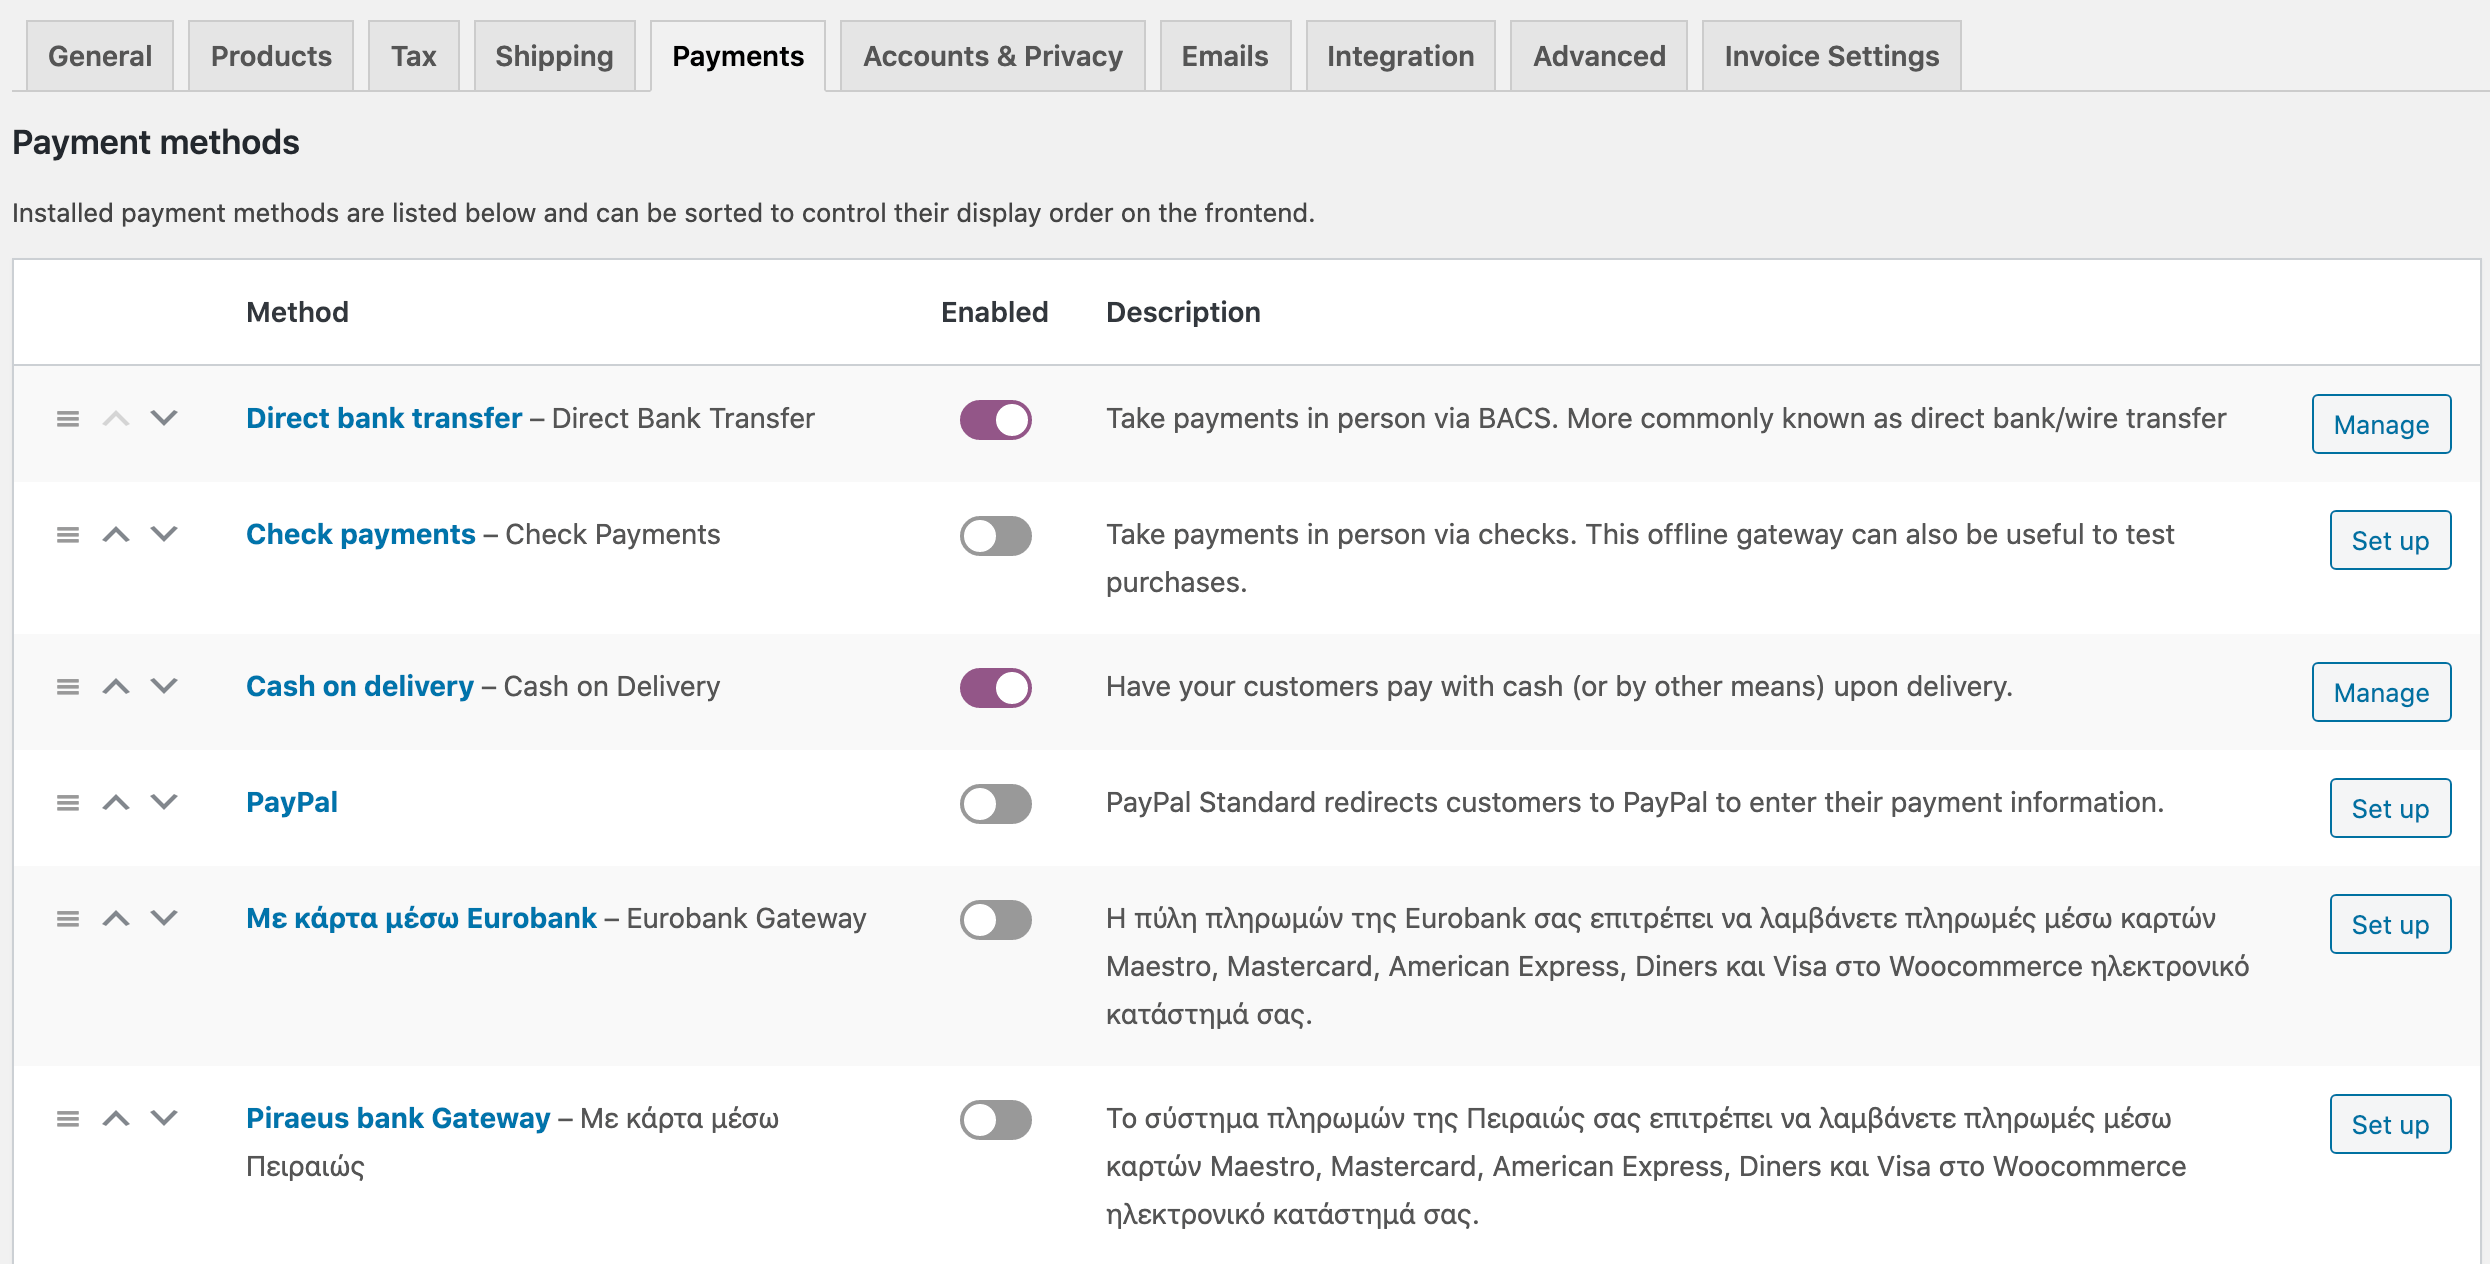Open the Check payments link
This screenshot has width=2490, height=1264.
[x=361, y=534]
